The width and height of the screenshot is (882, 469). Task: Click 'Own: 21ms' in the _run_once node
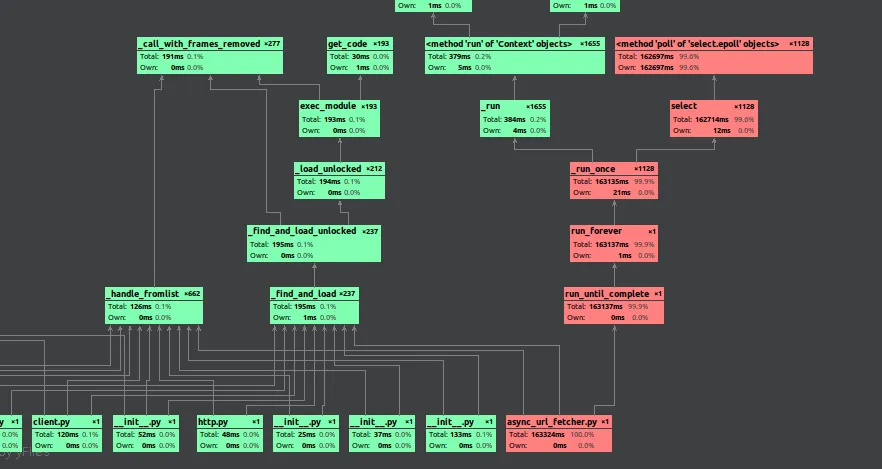[x=602, y=192]
